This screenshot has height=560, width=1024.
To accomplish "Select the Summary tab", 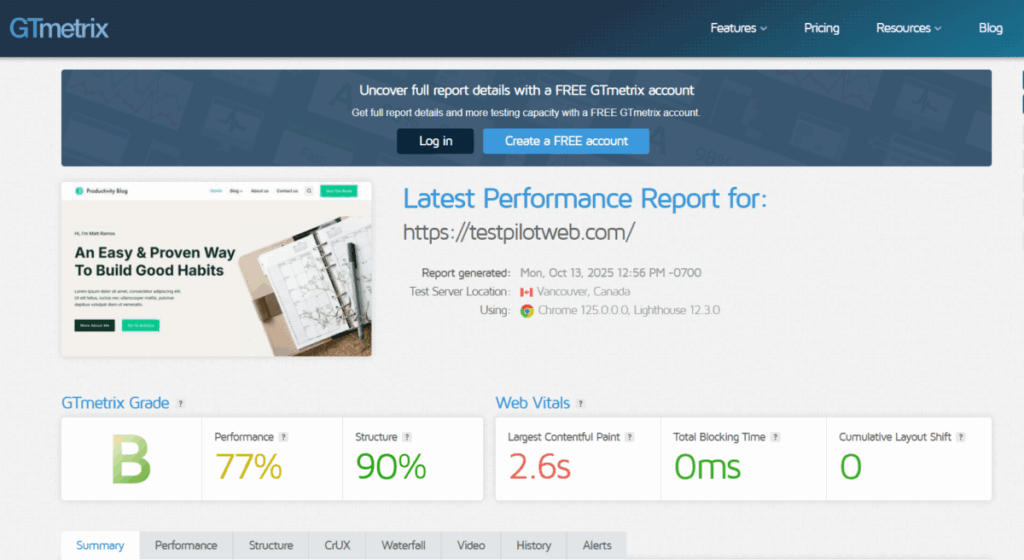I will (100, 546).
